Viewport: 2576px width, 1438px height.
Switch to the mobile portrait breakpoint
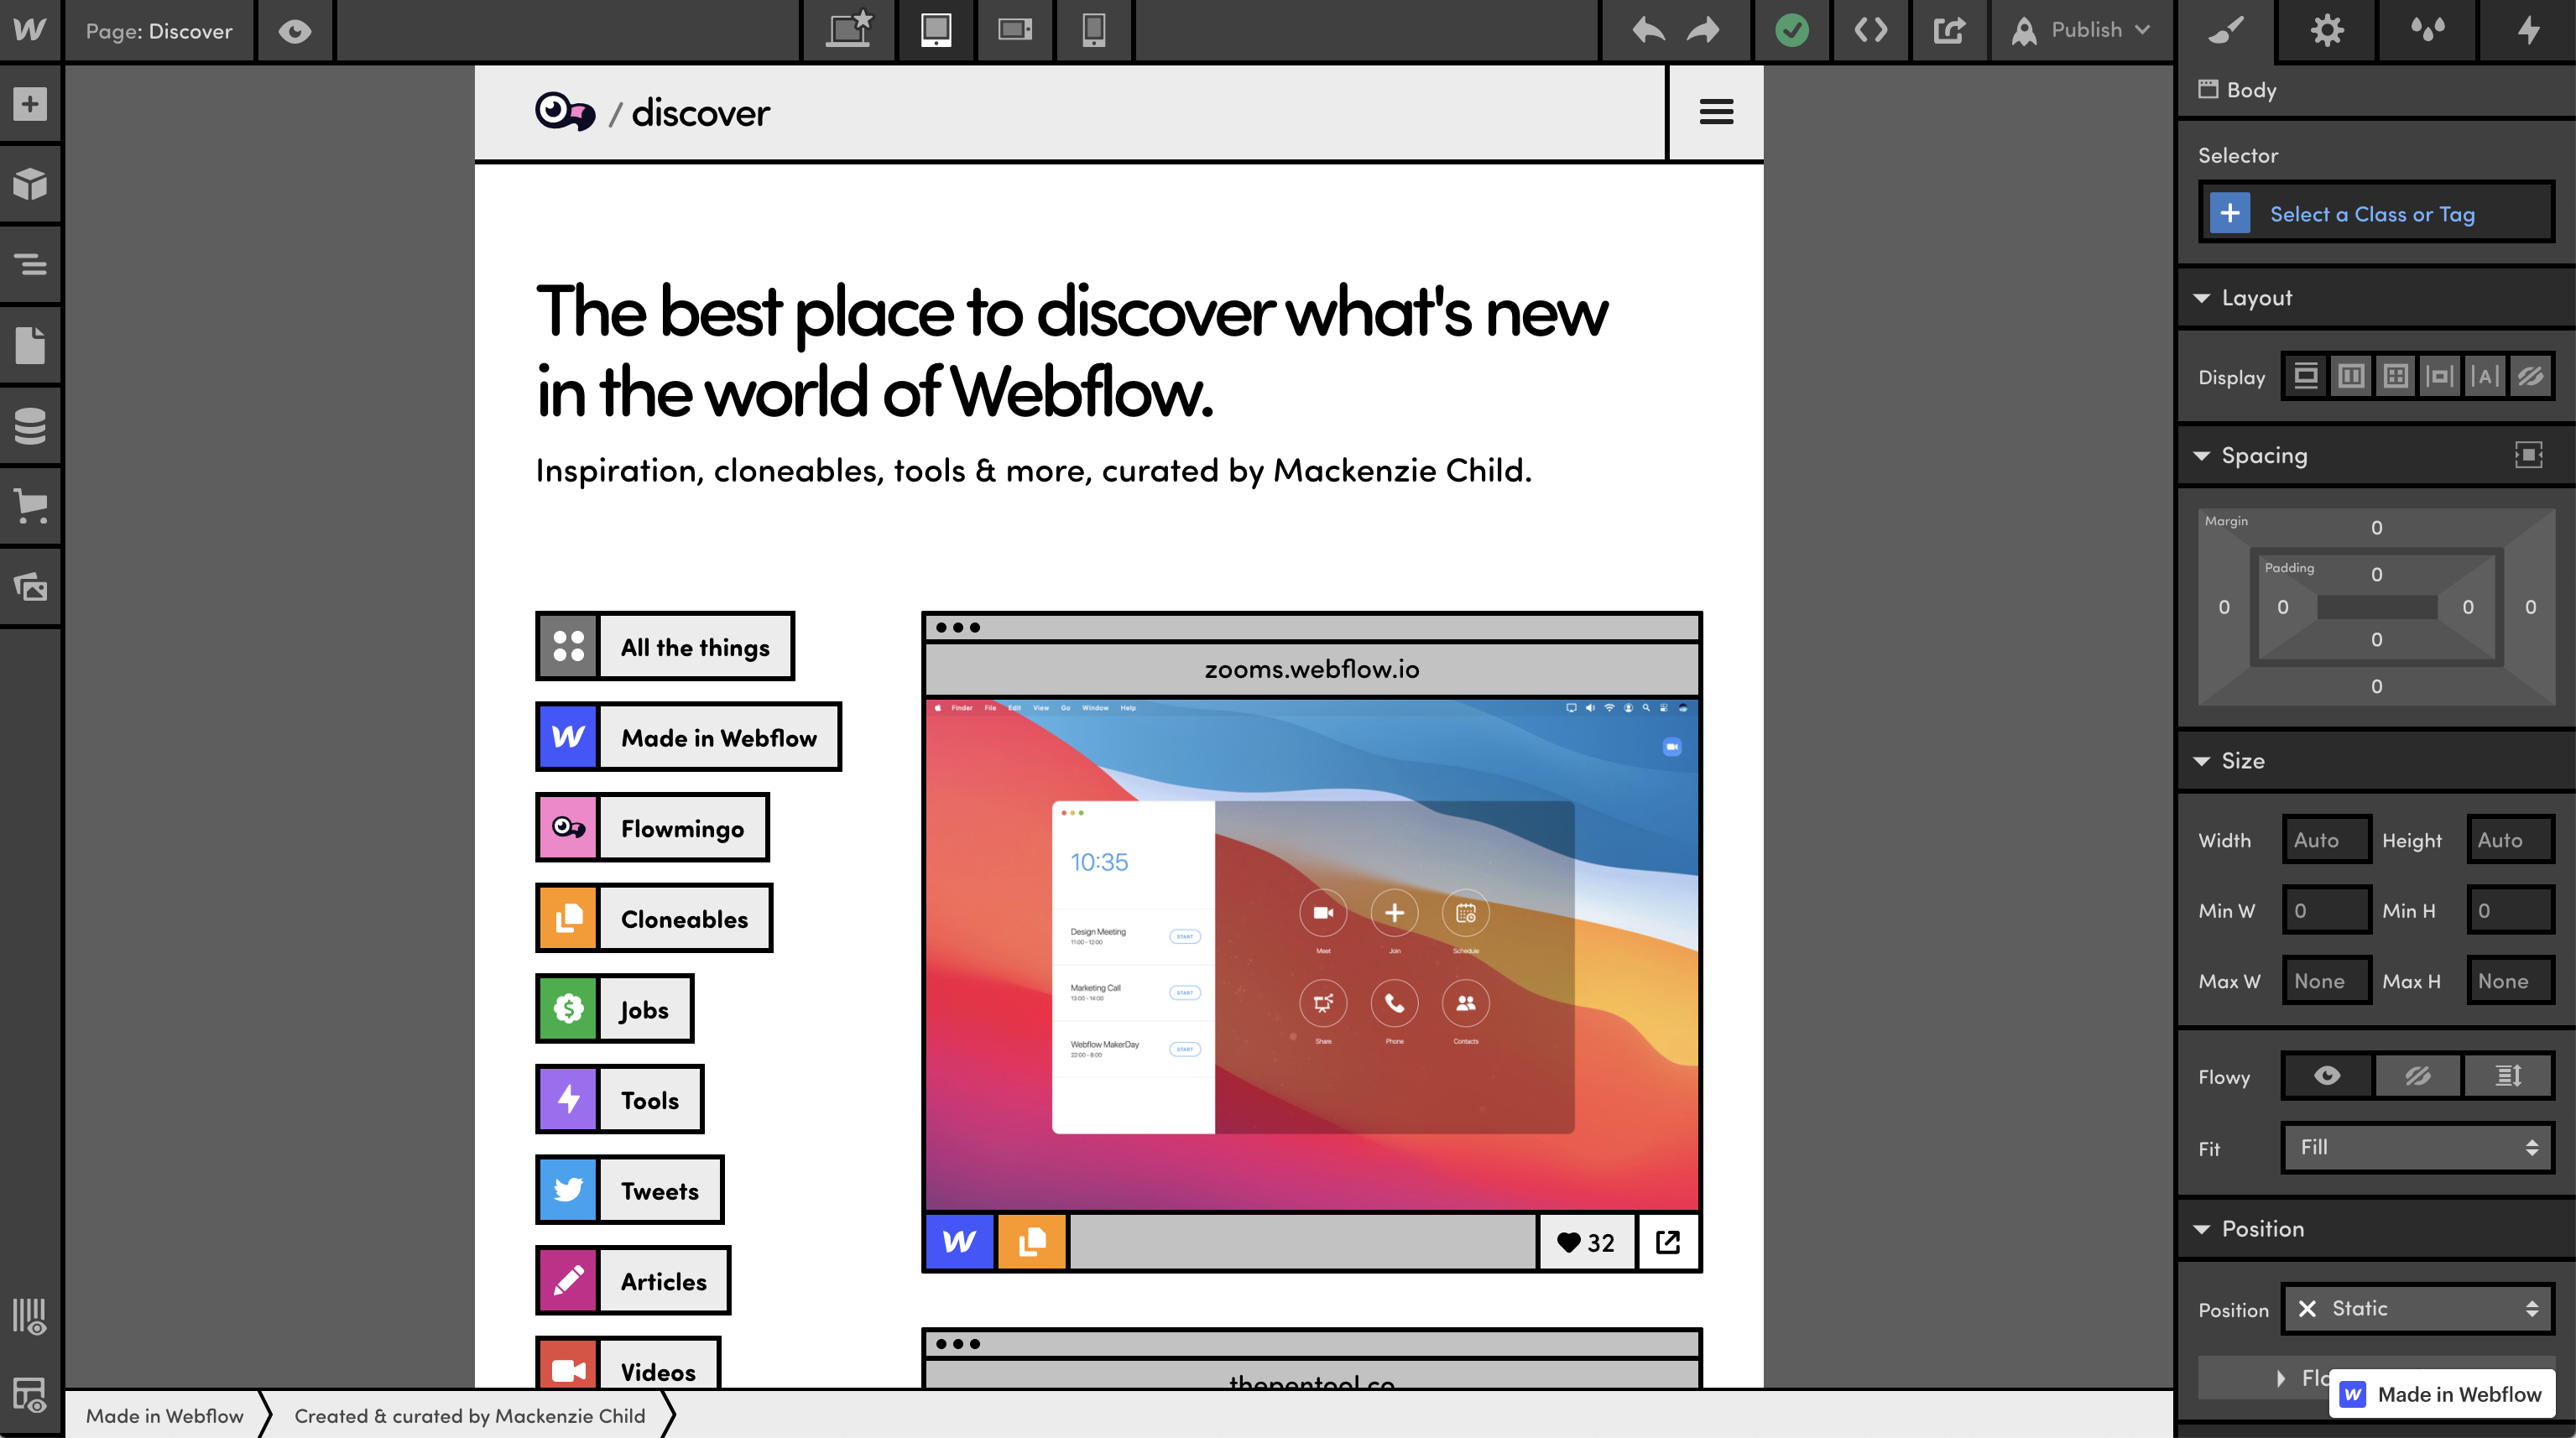(1093, 30)
